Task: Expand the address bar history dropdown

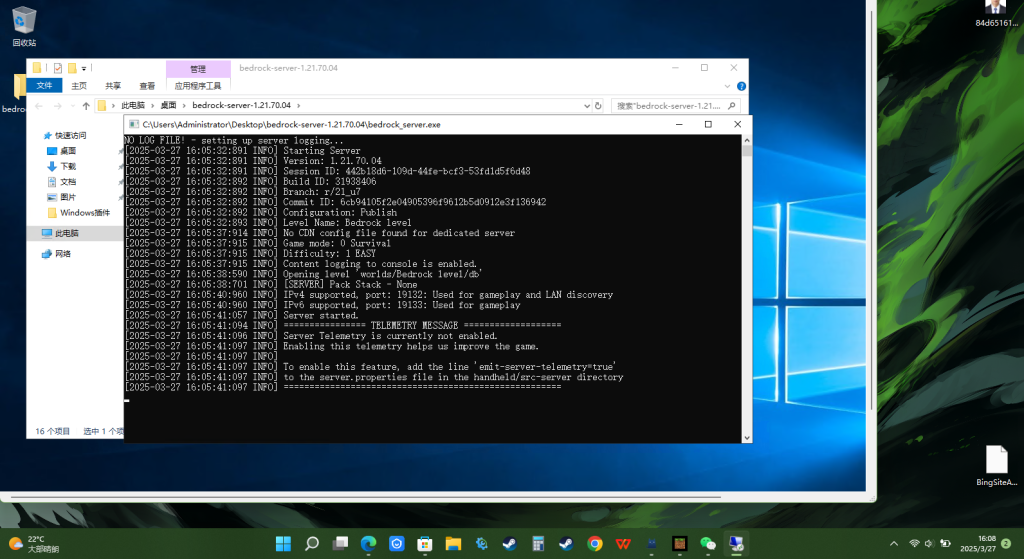Action: click(587, 105)
